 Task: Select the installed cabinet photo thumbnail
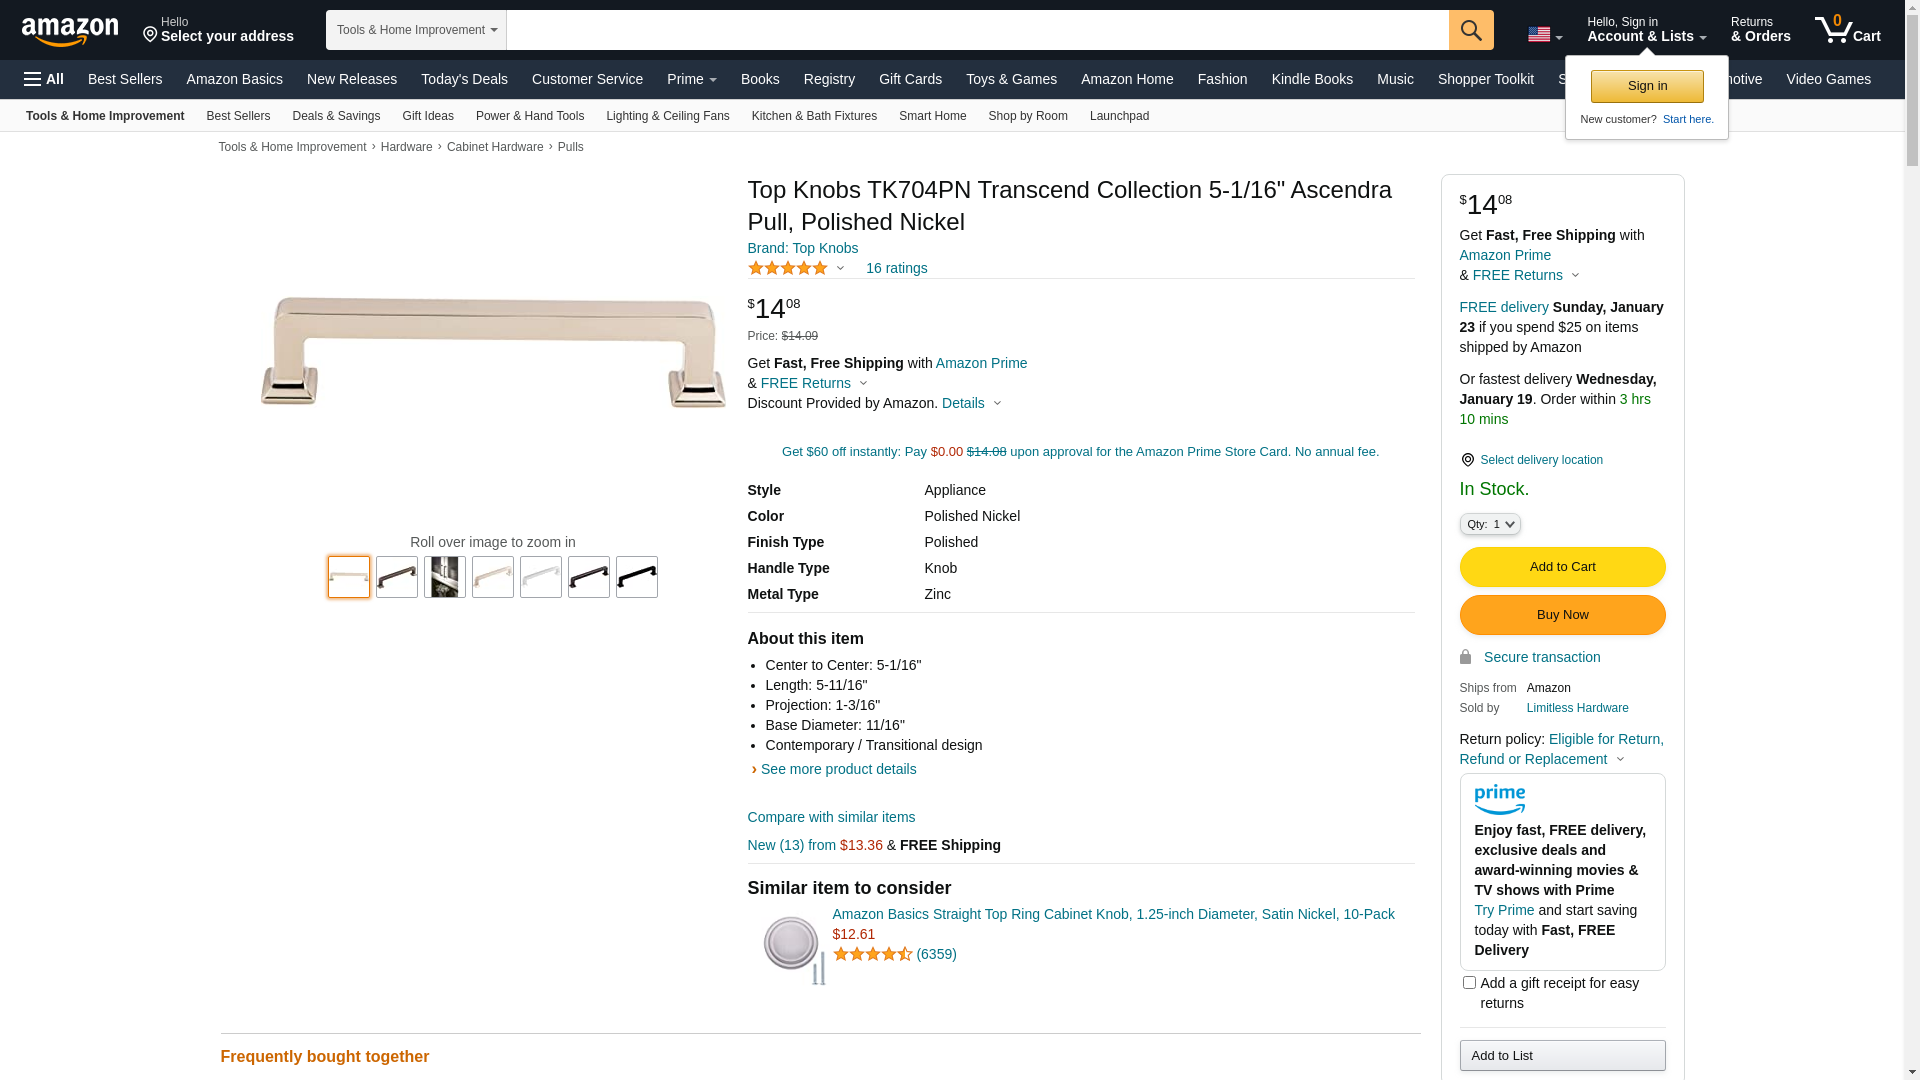point(445,577)
